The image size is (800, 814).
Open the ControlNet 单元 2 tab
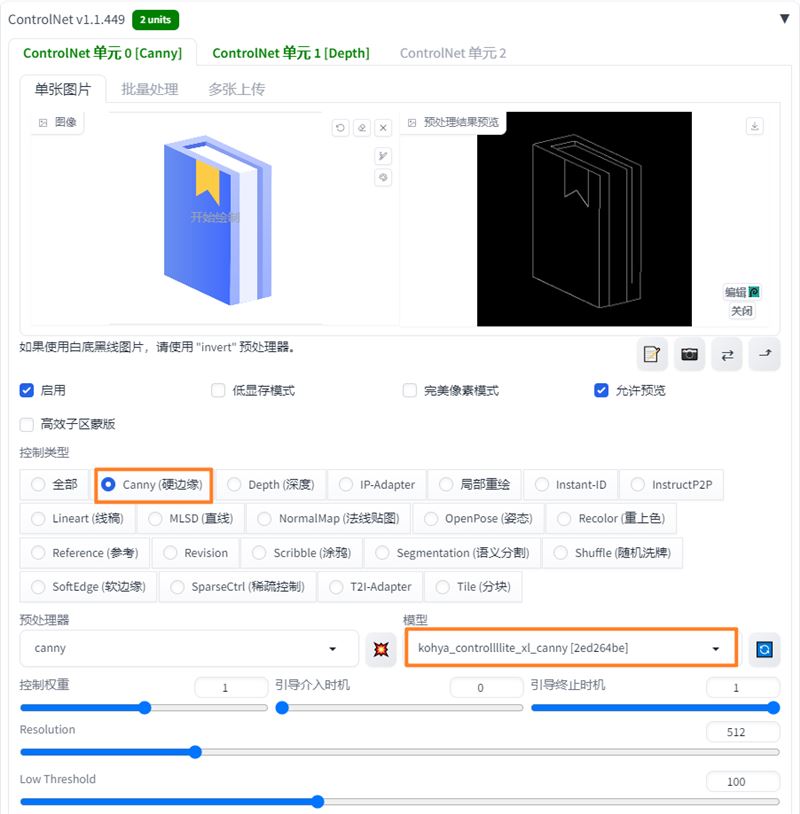[453, 53]
